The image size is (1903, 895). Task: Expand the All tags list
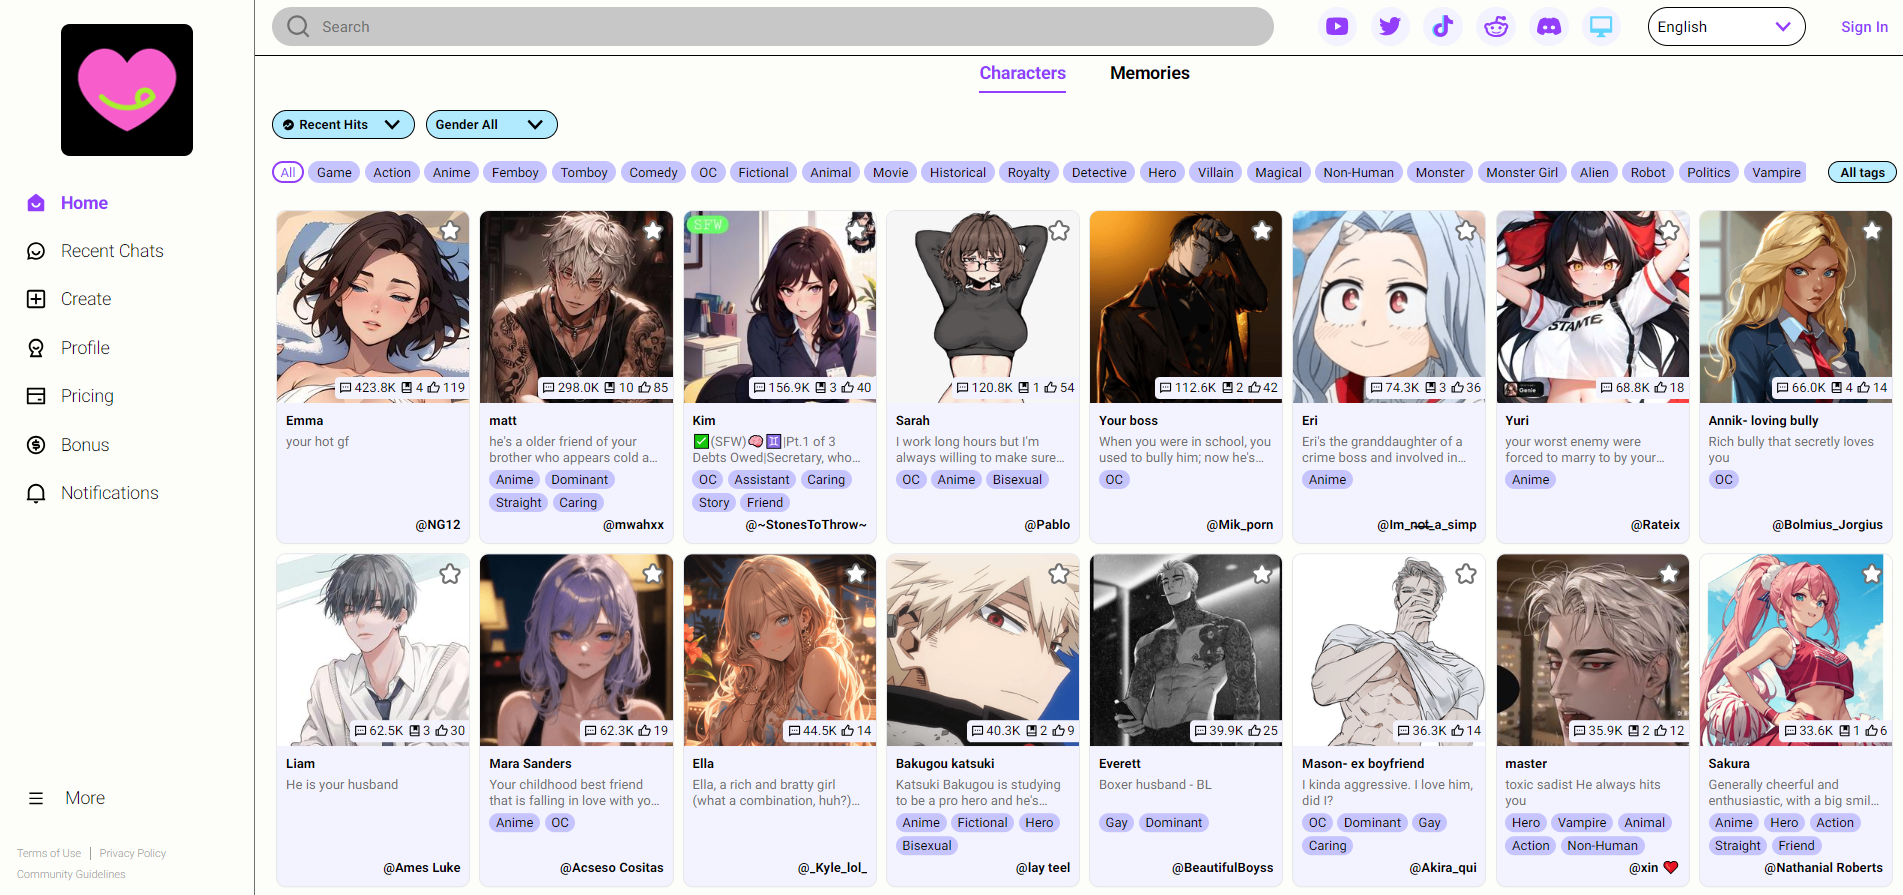pos(1862,172)
